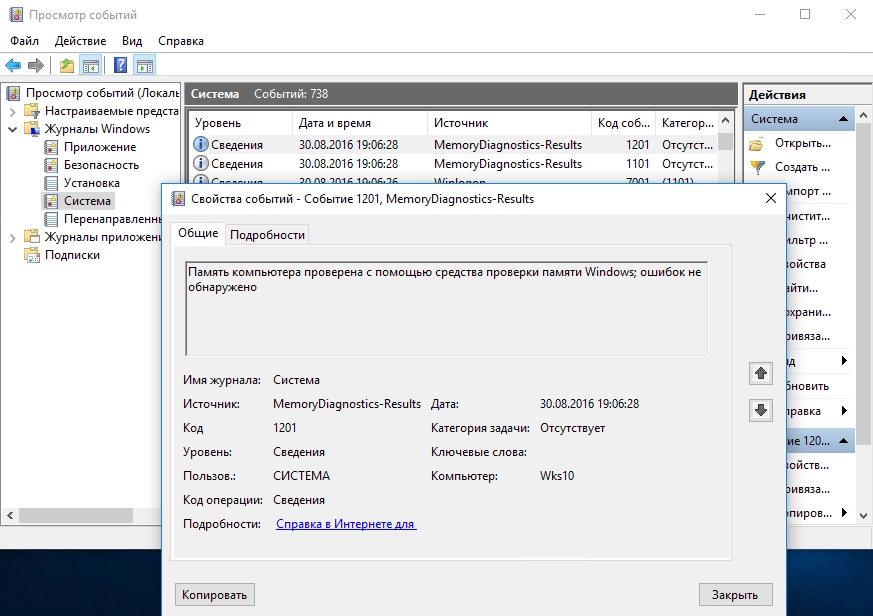Screen dimensions: 873x616
Task: Show the previous event with up arrow
Action: 761,373
